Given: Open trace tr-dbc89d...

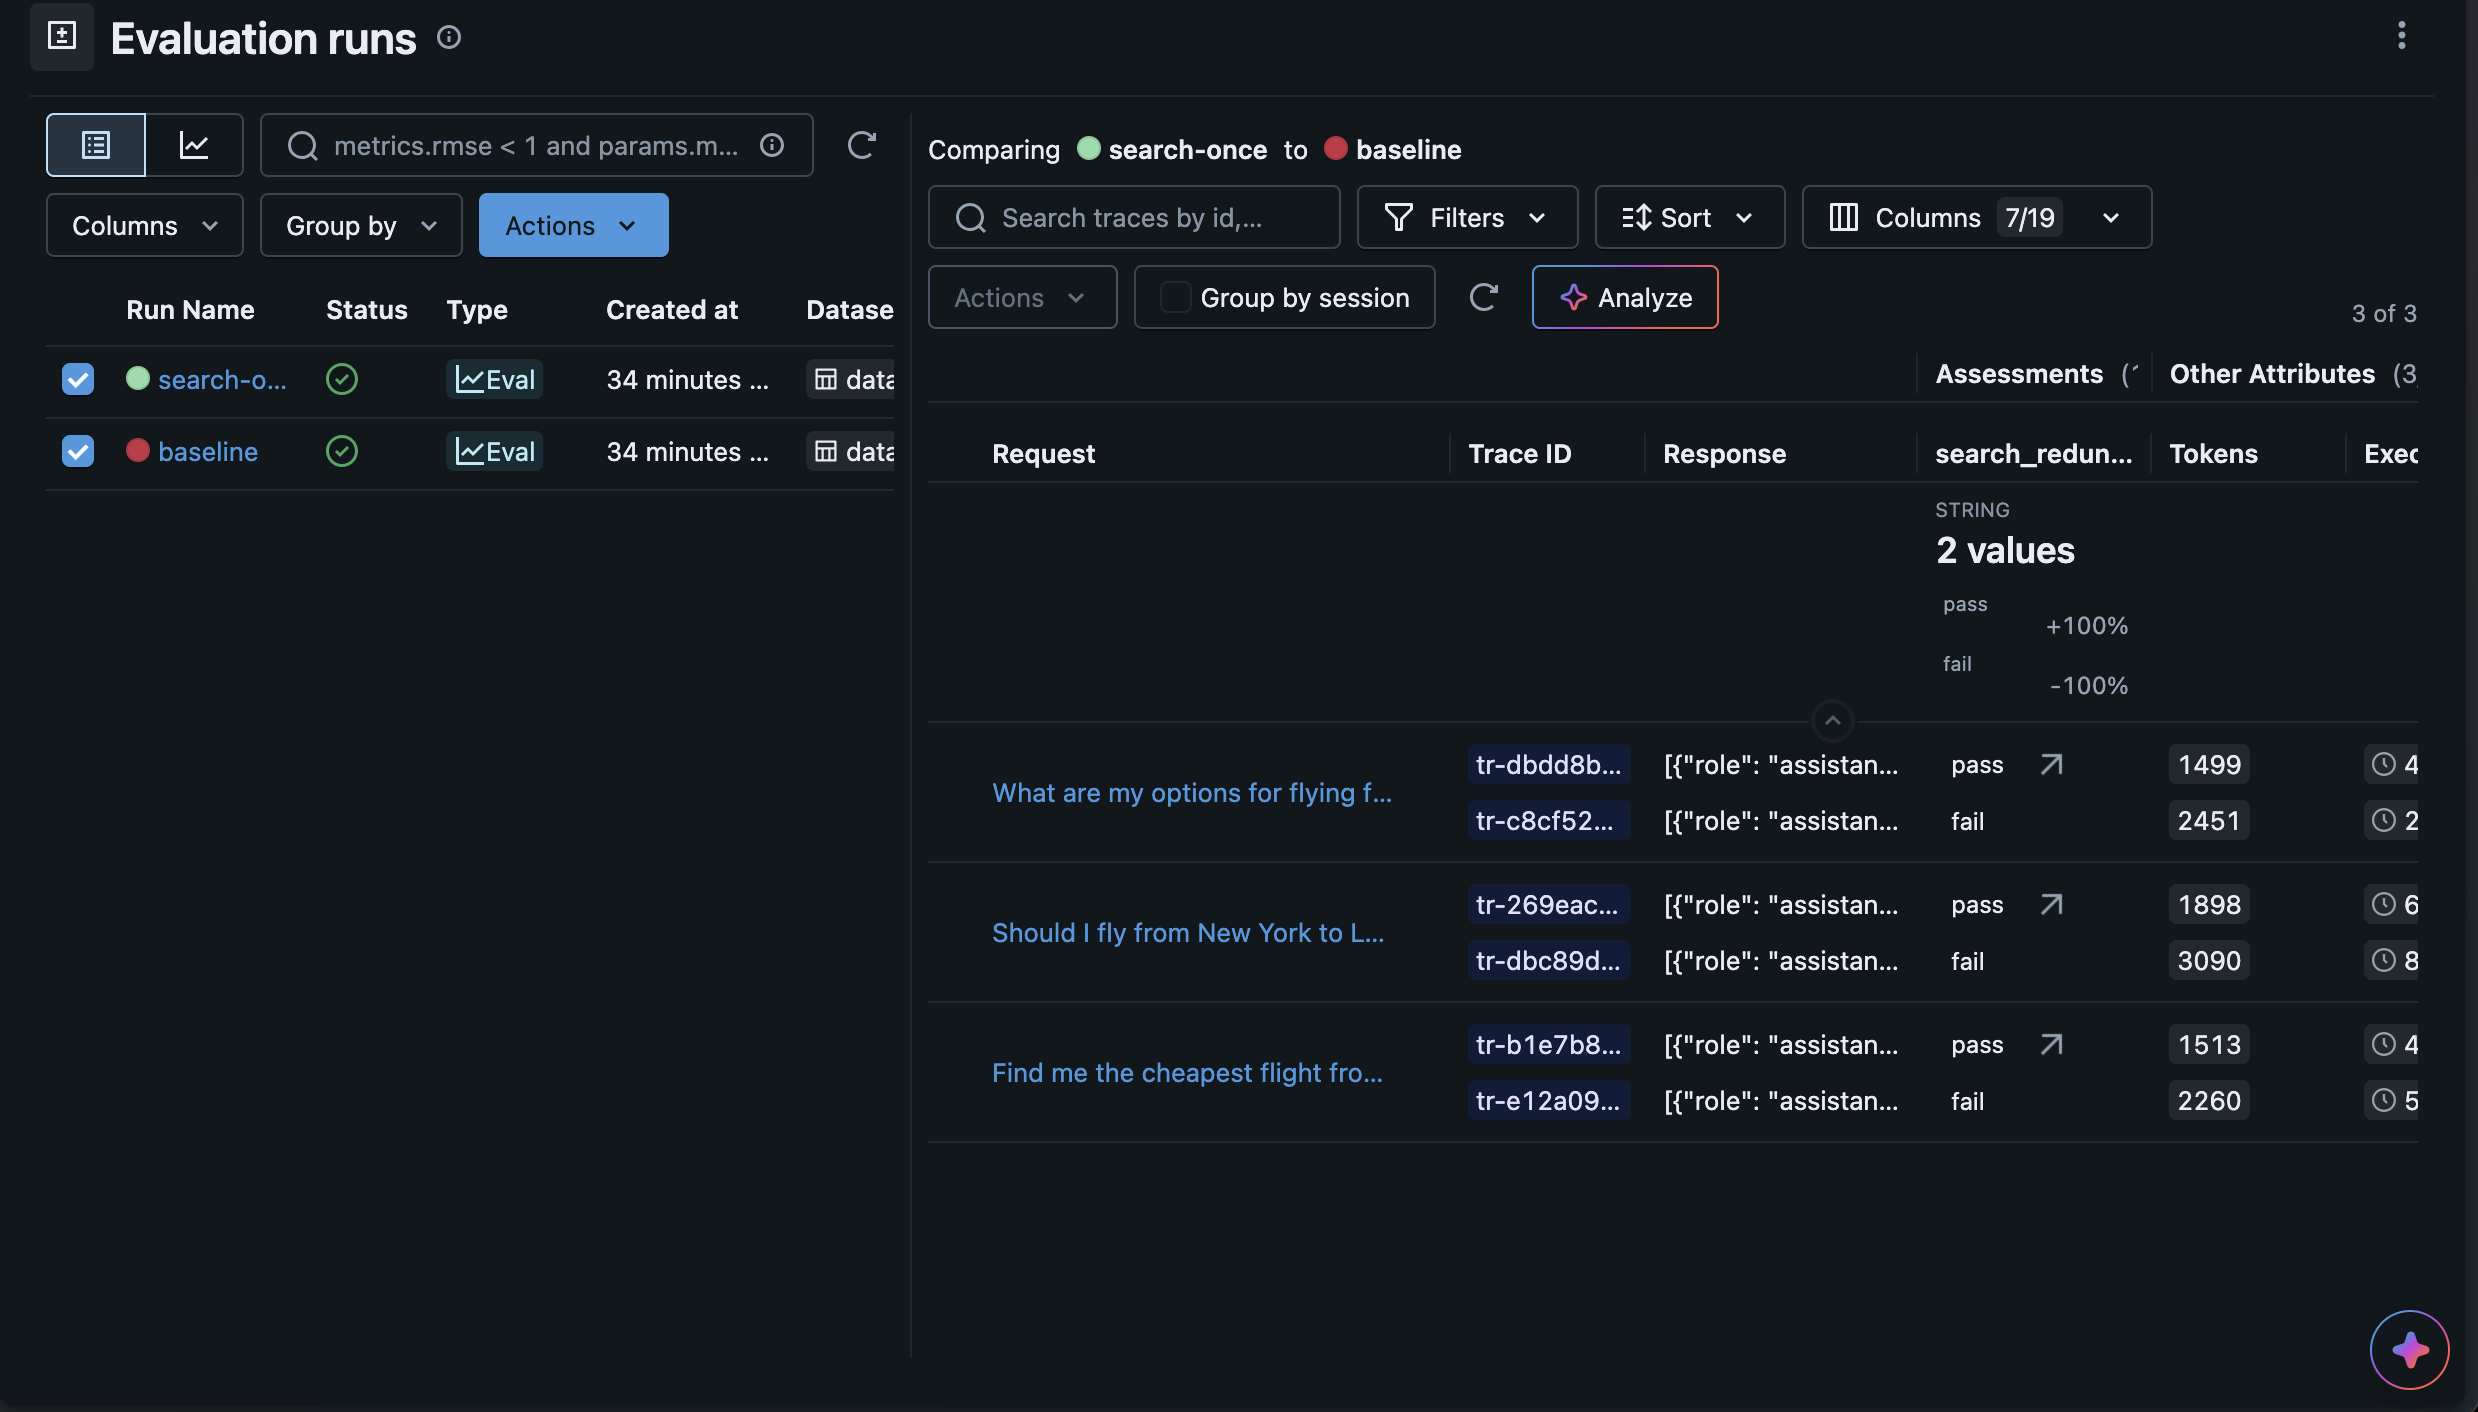Looking at the screenshot, I should pos(1547,961).
